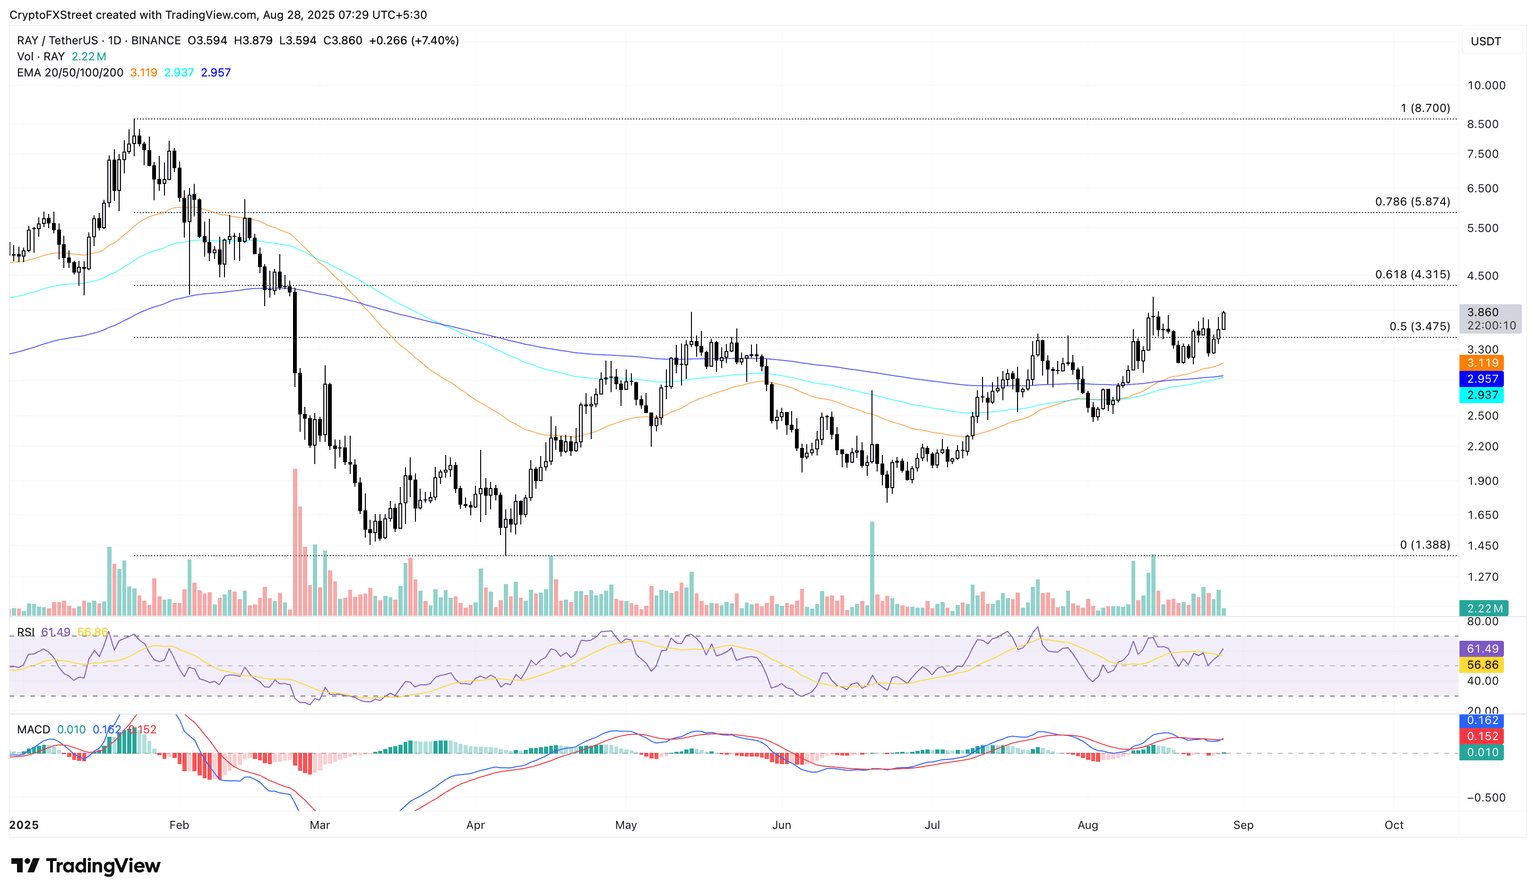Click the cyan 2.937 EMA axis tag
Screen dimensions: 1536x894
pyautogui.click(x=1481, y=395)
